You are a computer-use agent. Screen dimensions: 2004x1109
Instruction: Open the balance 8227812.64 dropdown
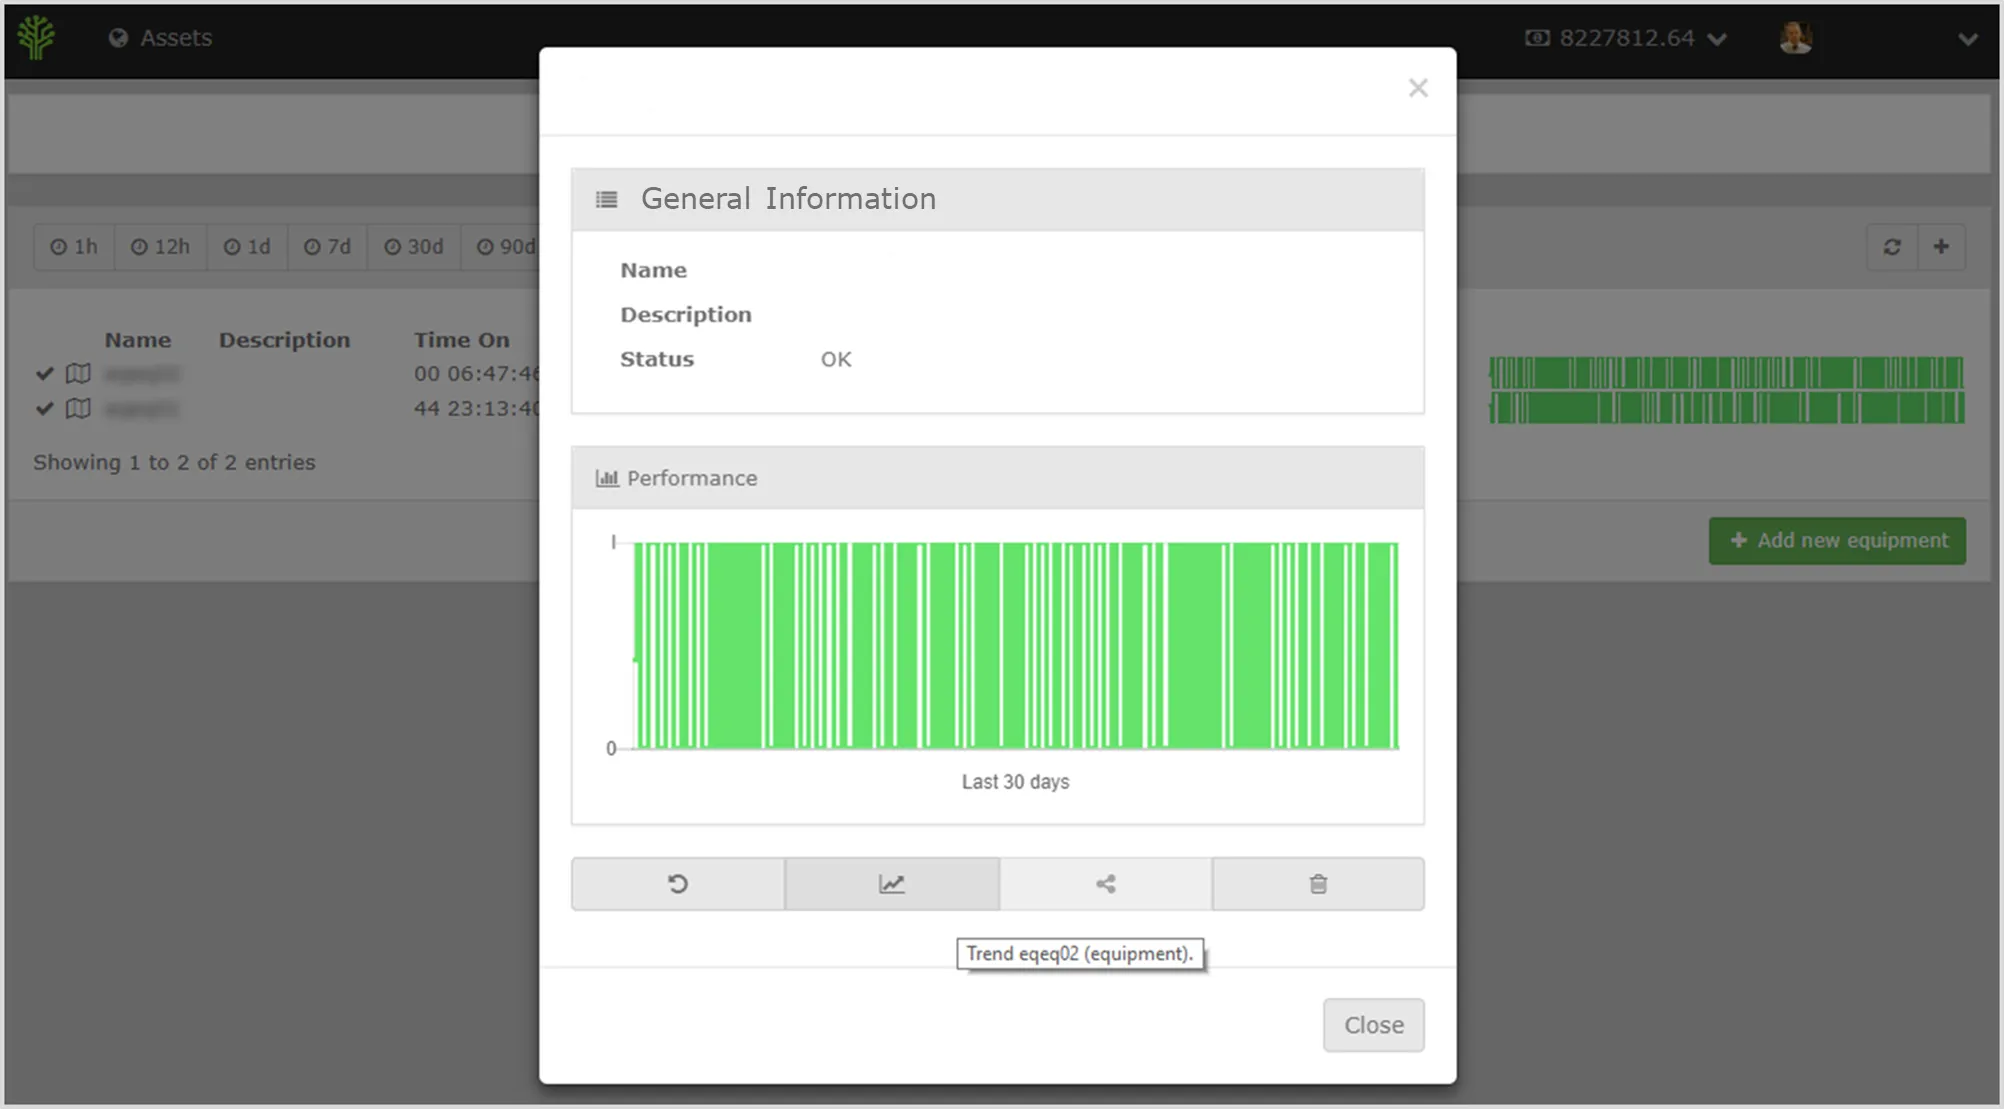[1627, 38]
